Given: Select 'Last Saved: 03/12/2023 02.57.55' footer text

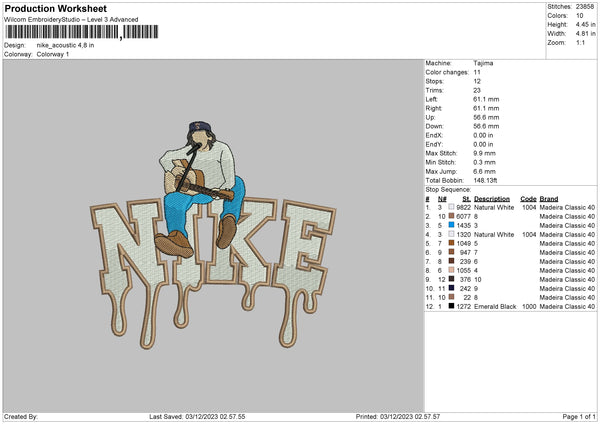Looking at the screenshot, I should pos(197,416).
